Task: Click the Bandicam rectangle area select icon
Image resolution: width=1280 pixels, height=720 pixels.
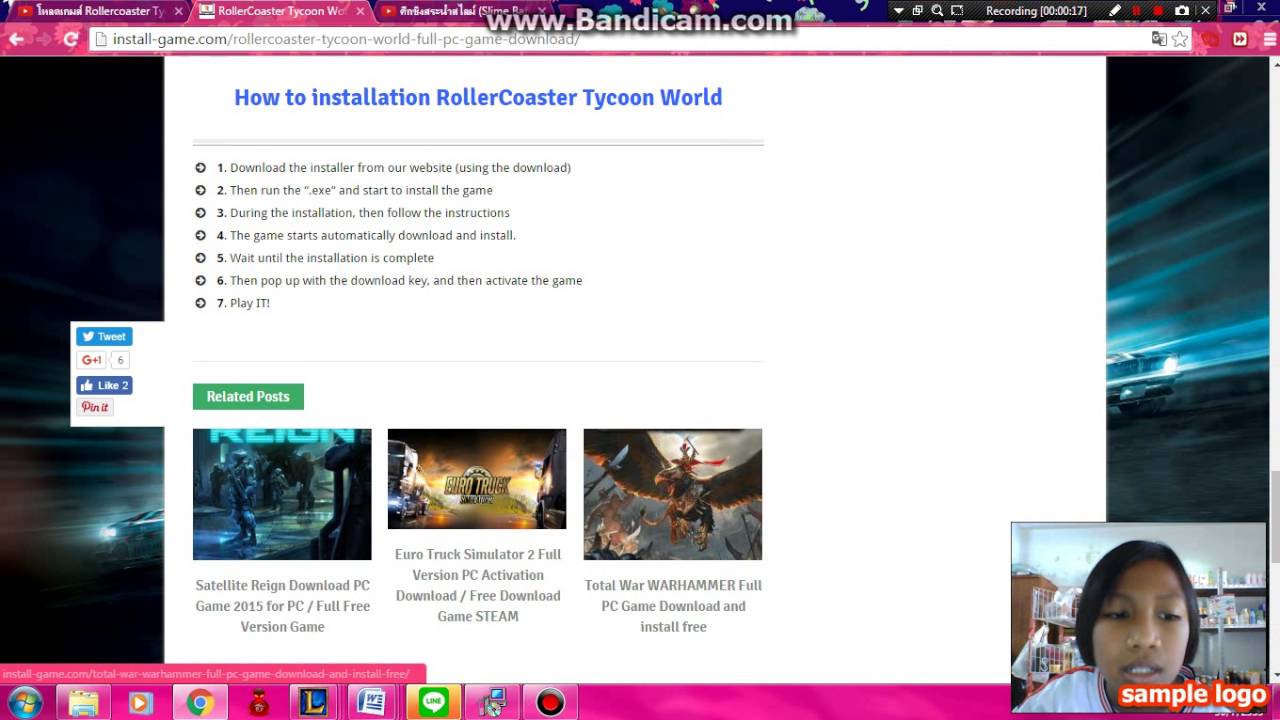Action: tap(957, 11)
